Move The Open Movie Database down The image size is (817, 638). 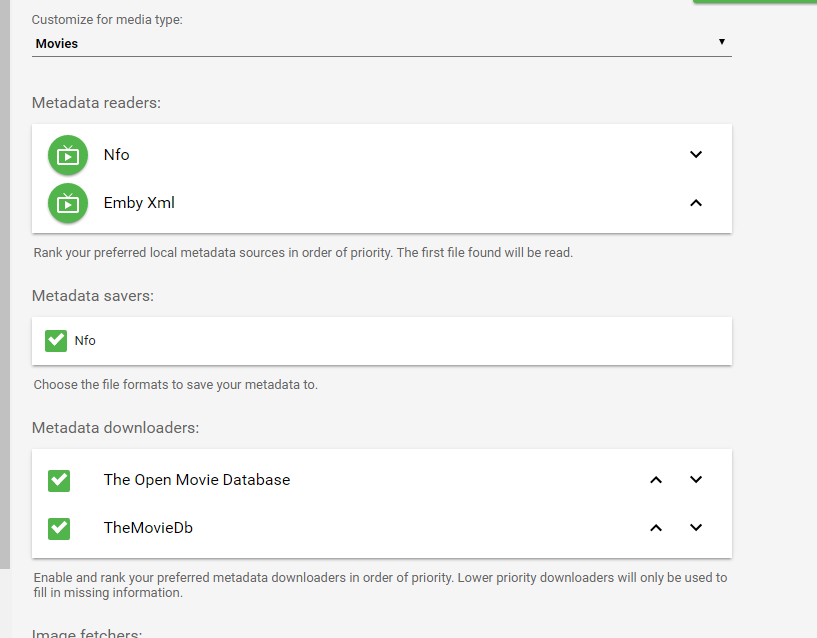[696, 480]
